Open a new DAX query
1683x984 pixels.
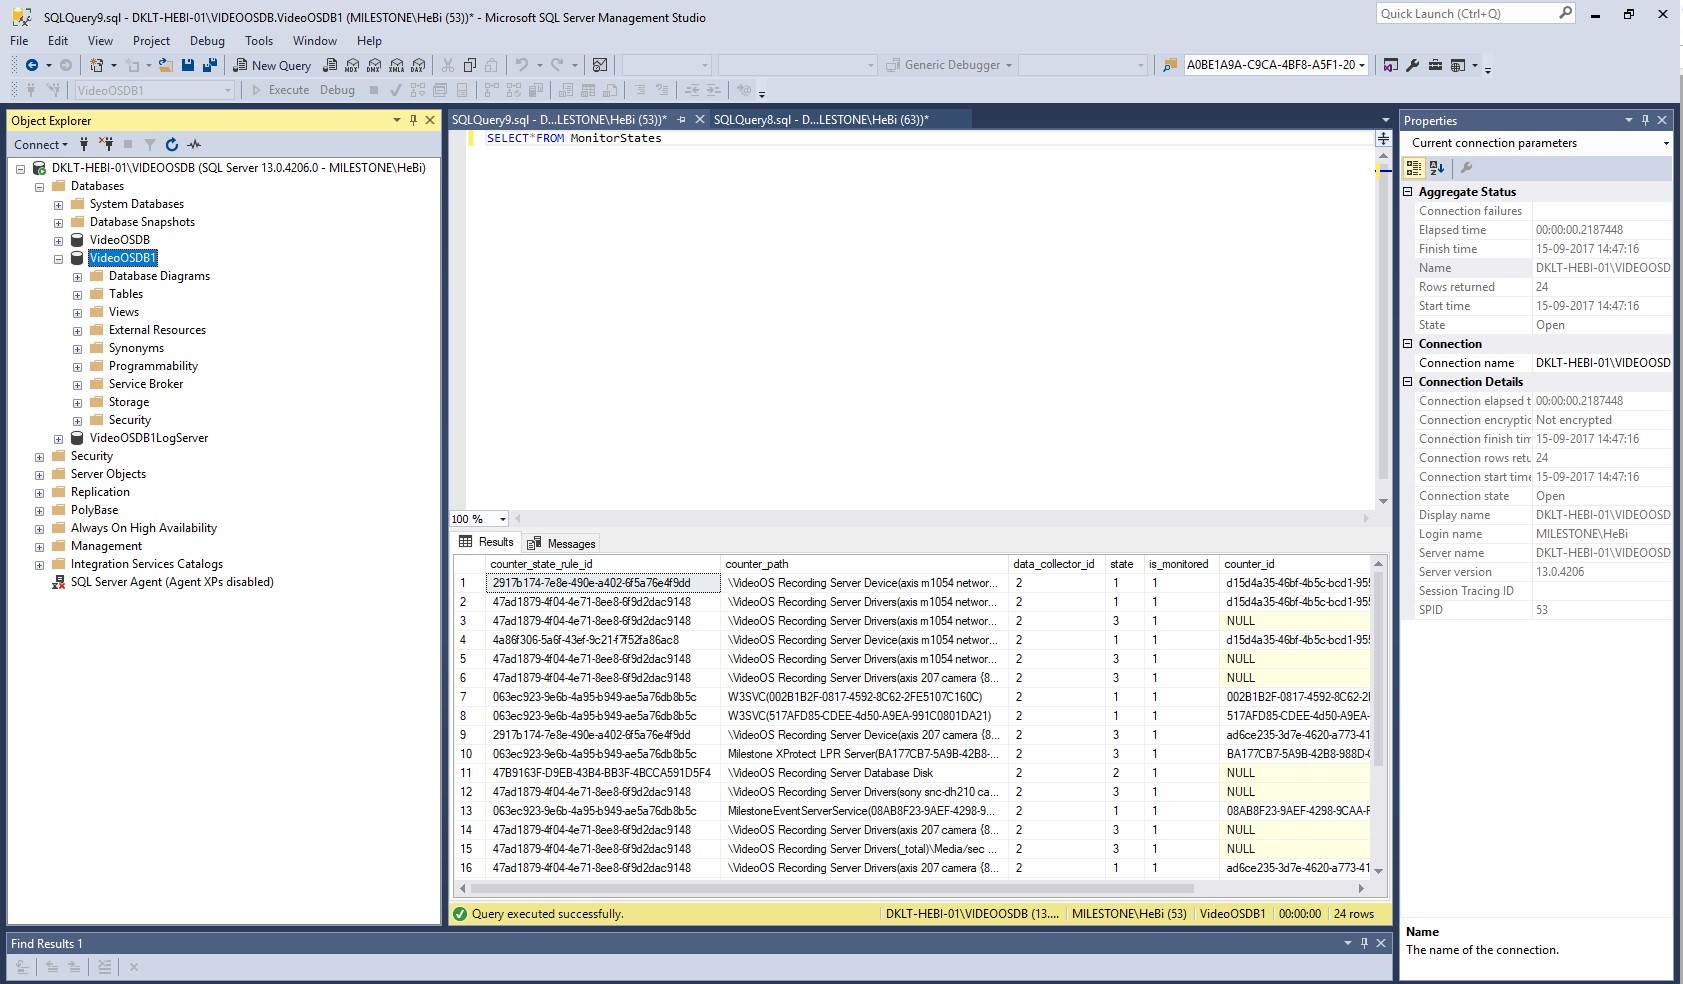[418, 65]
